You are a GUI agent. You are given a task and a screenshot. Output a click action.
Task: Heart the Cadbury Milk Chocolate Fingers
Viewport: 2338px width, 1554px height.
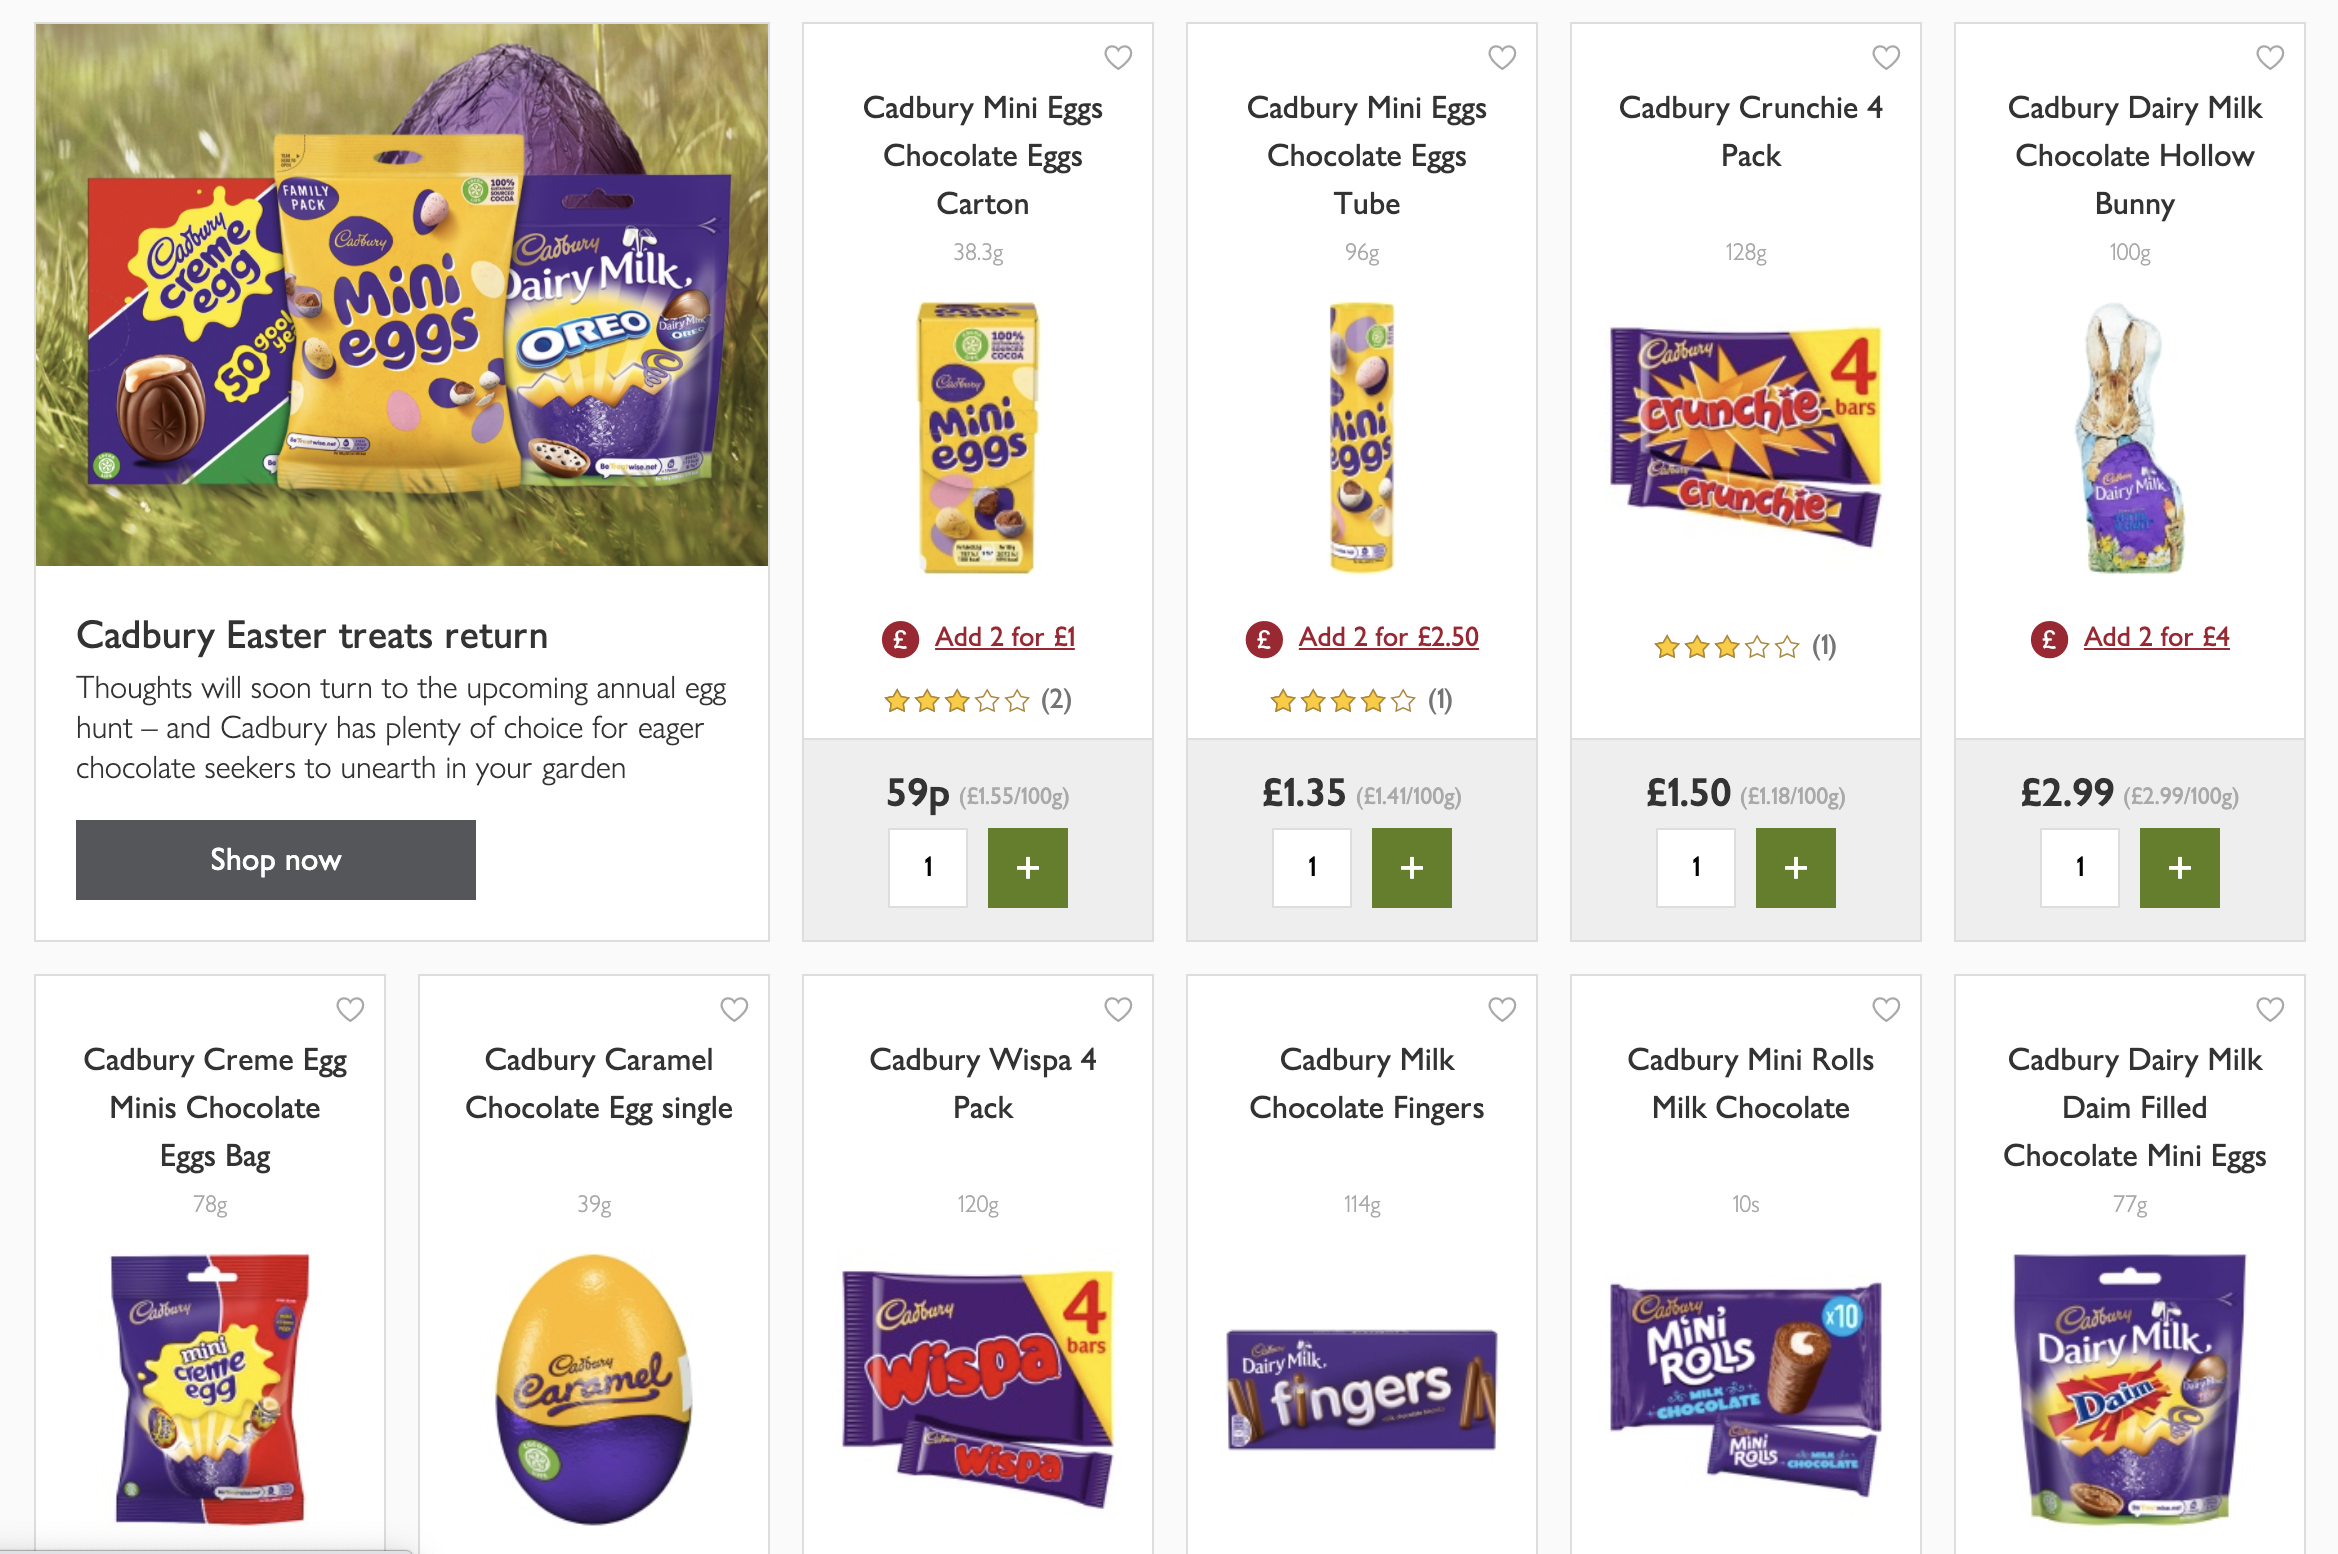click(x=1502, y=1010)
